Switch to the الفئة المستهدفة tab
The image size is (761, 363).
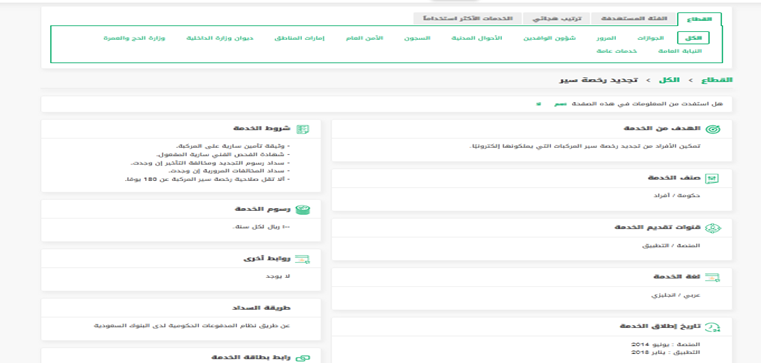pos(633,18)
